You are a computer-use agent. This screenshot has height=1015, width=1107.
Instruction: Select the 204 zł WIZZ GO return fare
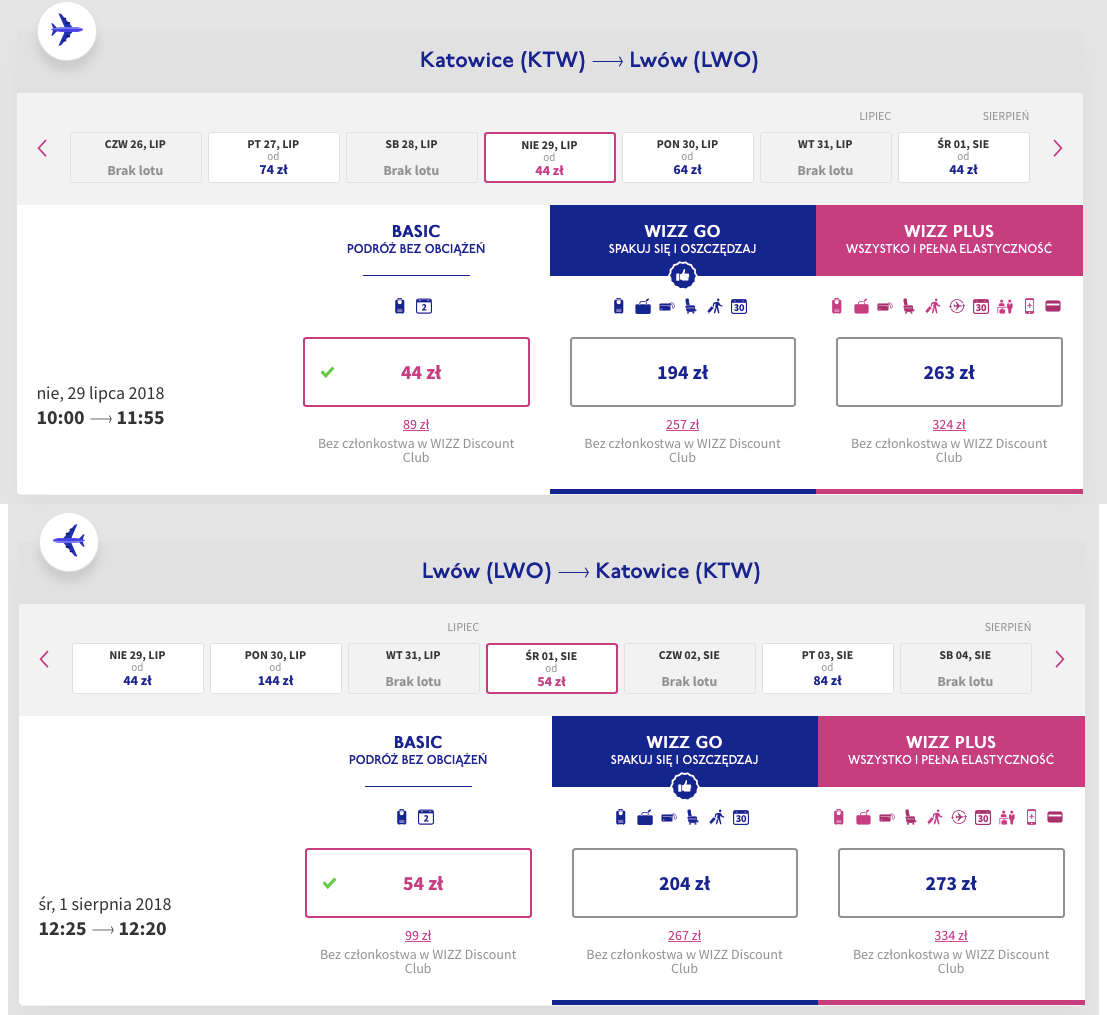685,883
